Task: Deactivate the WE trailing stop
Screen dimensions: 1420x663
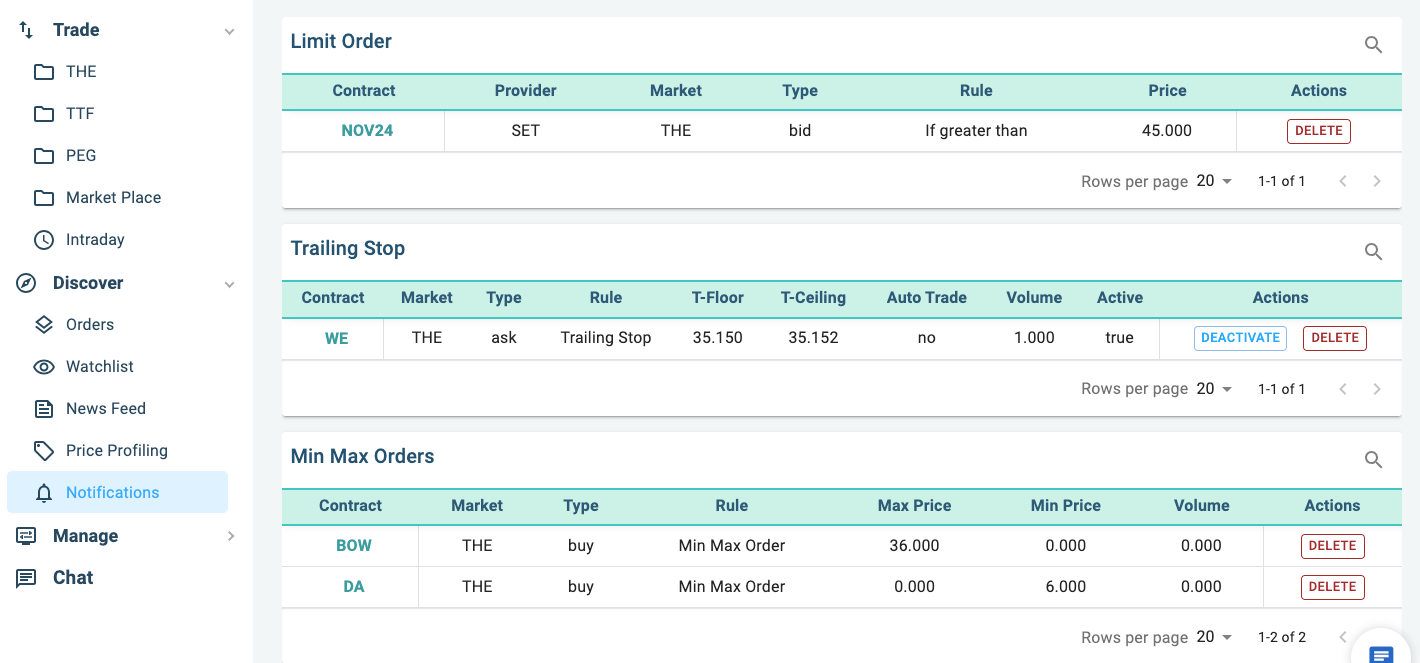Action: coord(1240,338)
